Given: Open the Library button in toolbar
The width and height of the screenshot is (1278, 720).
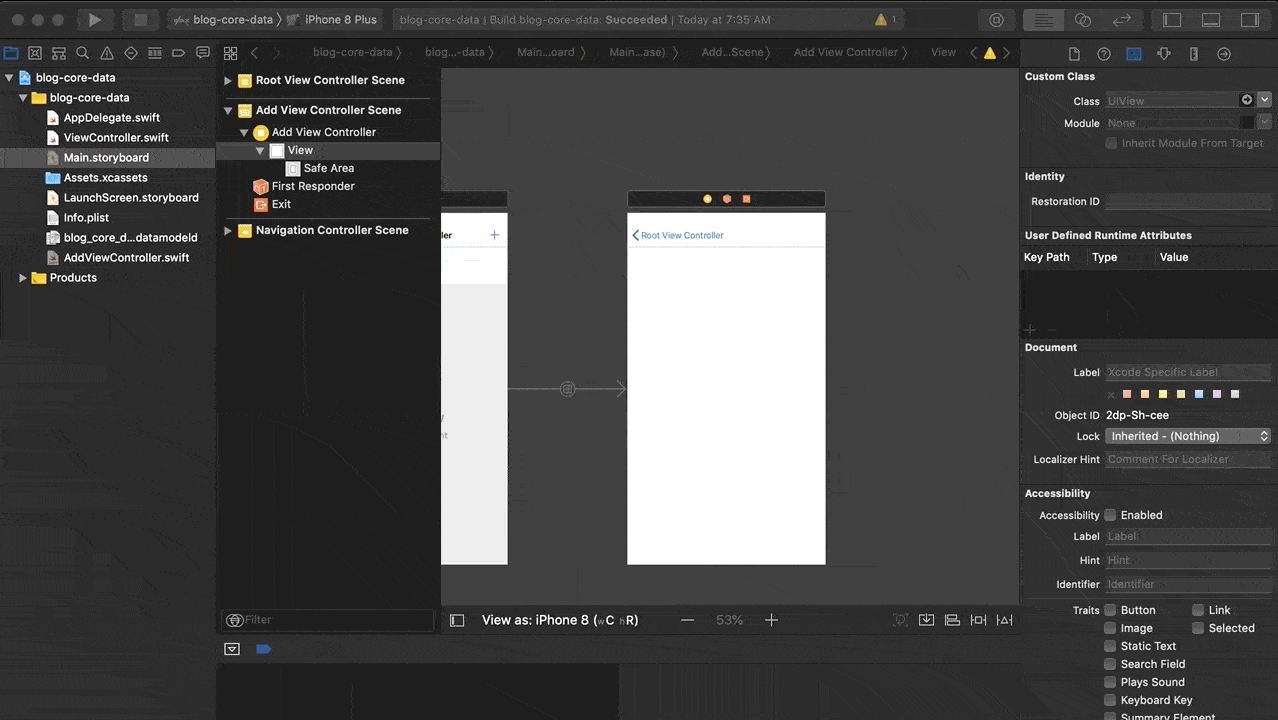Looking at the screenshot, I should tap(996, 20).
